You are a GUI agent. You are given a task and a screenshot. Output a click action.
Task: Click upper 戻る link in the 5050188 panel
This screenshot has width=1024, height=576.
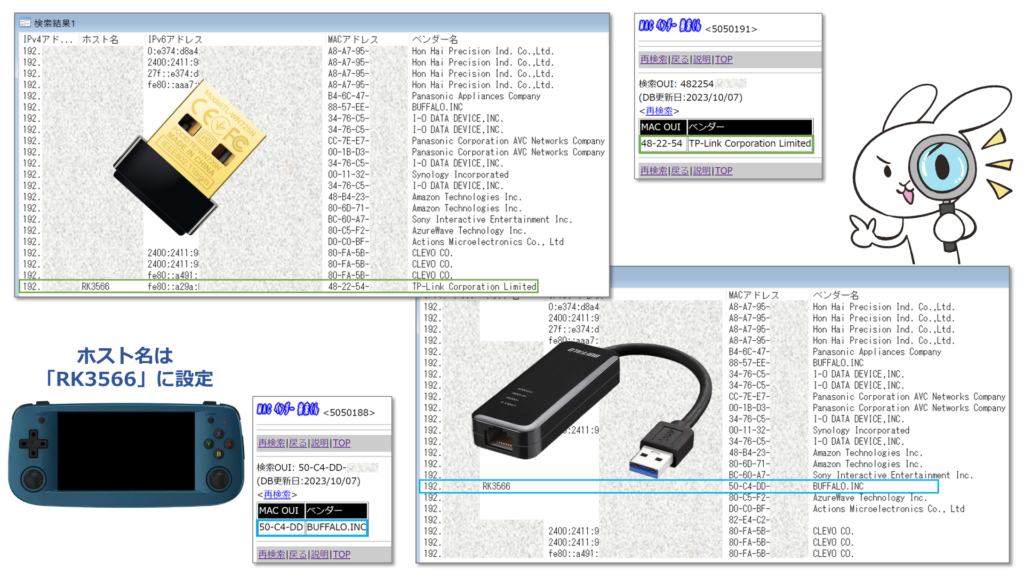298,443
